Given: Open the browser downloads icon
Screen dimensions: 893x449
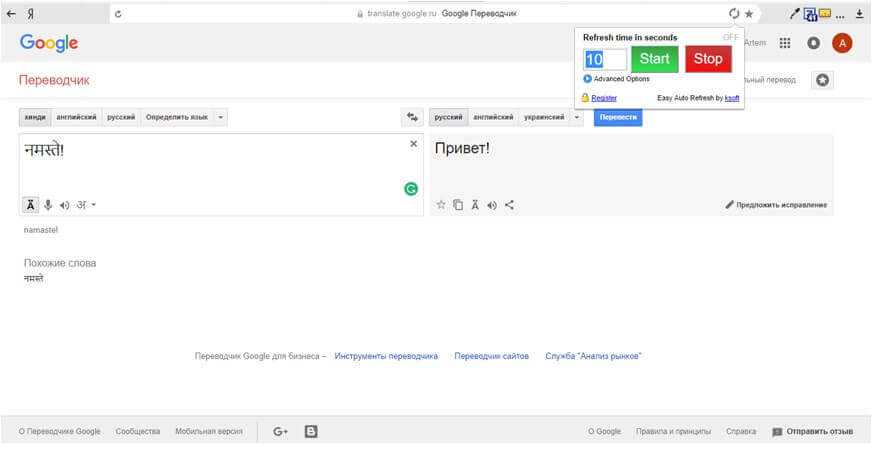Looking at the screenshot, I should (x=859, y=14).
